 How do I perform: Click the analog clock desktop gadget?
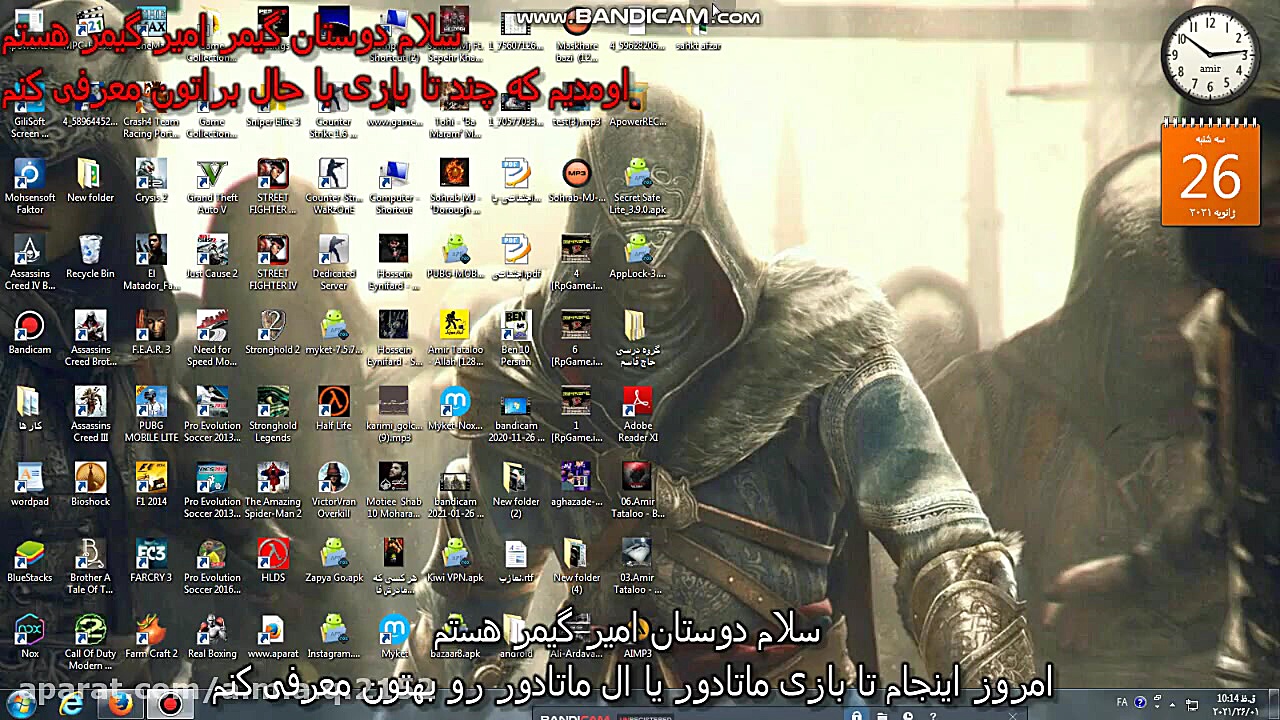tap(1210, 55)
